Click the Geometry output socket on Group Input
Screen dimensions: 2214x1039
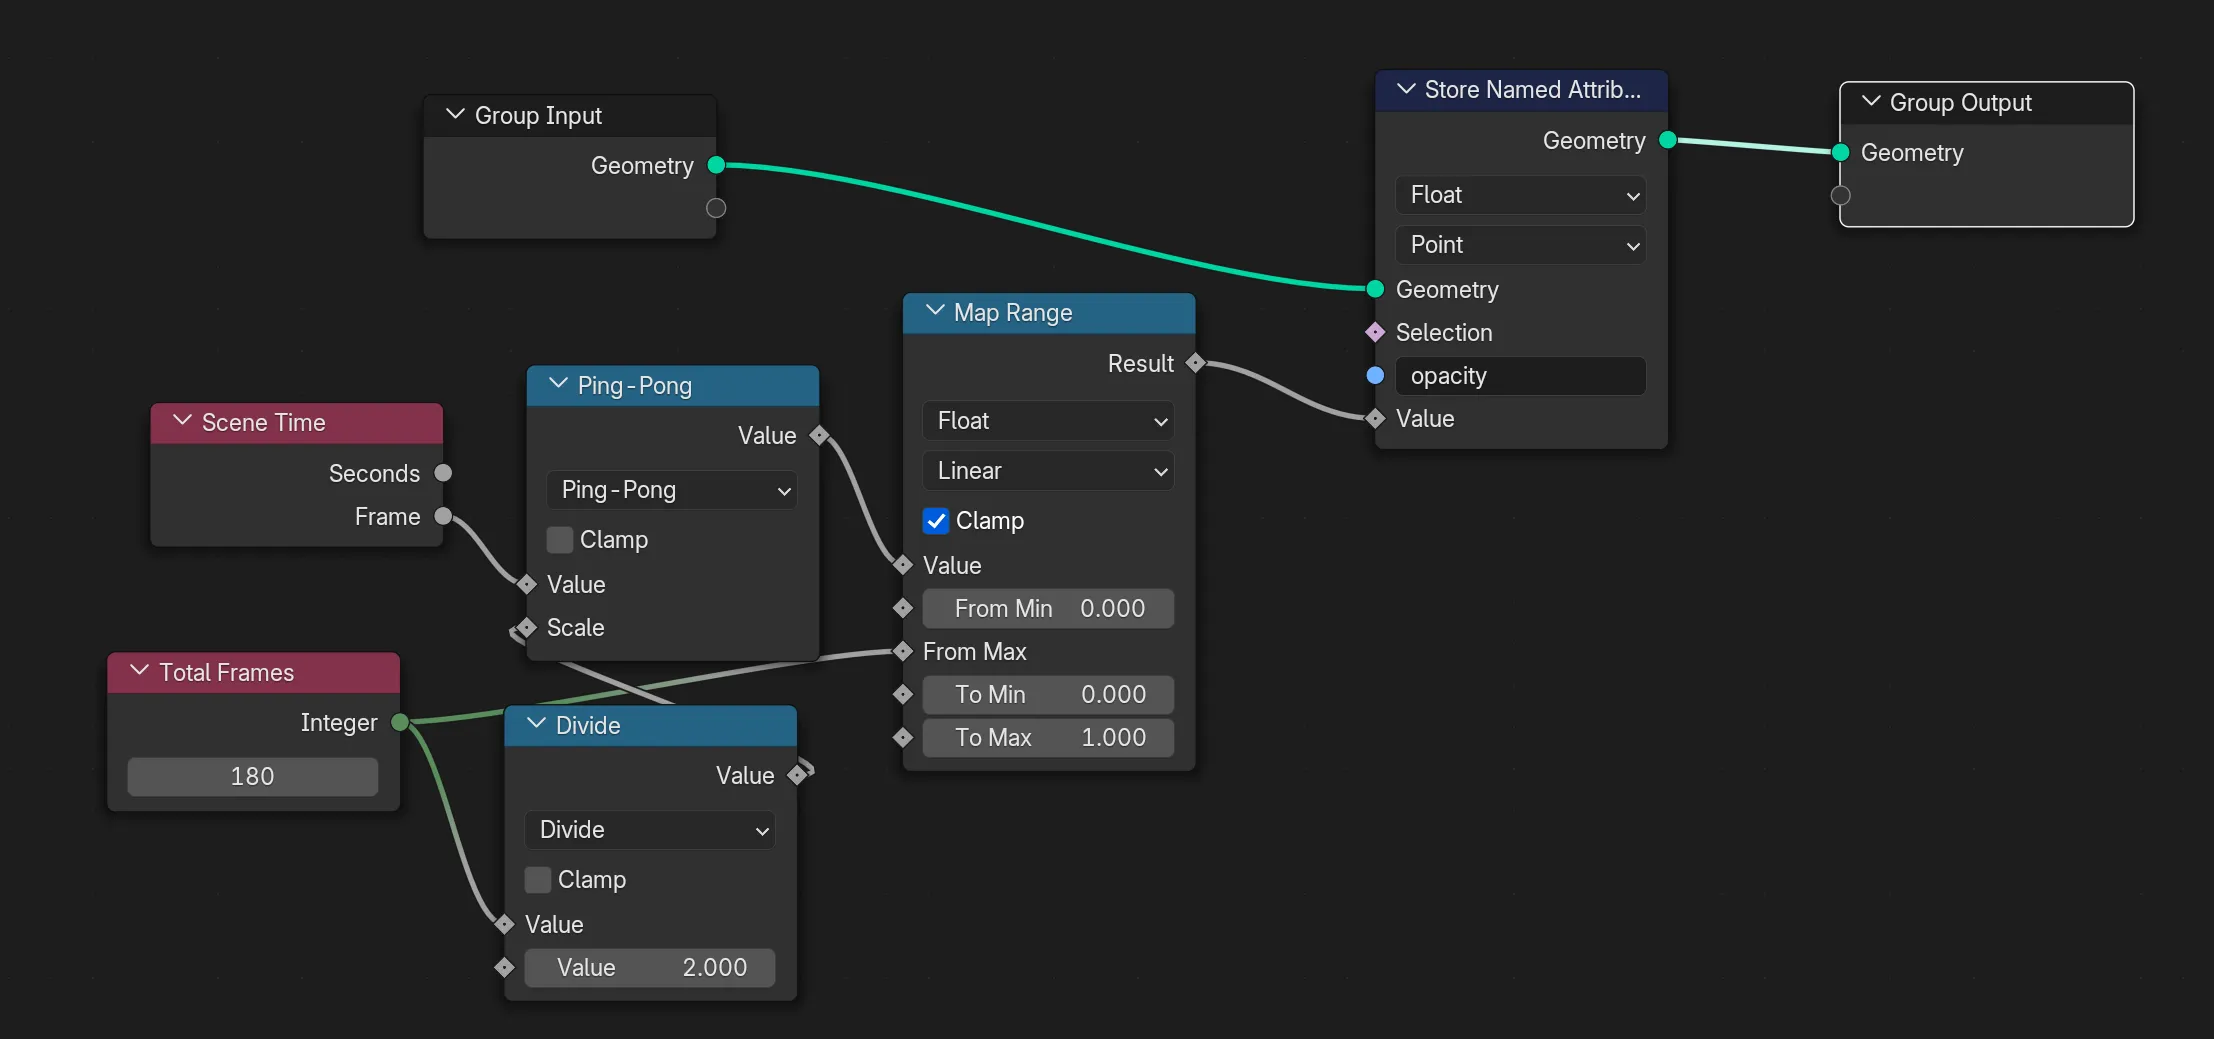715,165
